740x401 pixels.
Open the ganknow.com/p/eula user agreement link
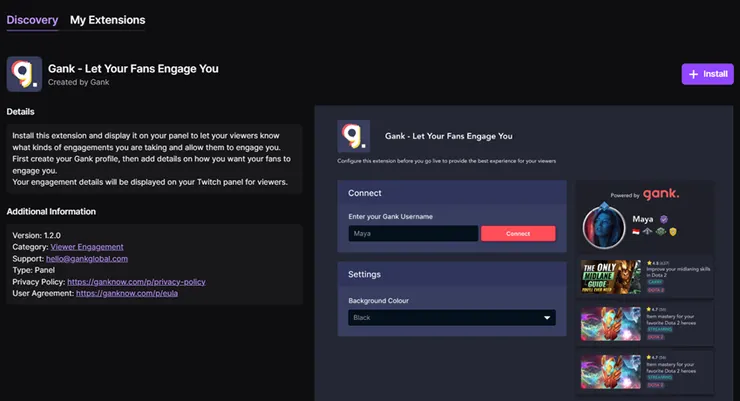tap(127, 293)
